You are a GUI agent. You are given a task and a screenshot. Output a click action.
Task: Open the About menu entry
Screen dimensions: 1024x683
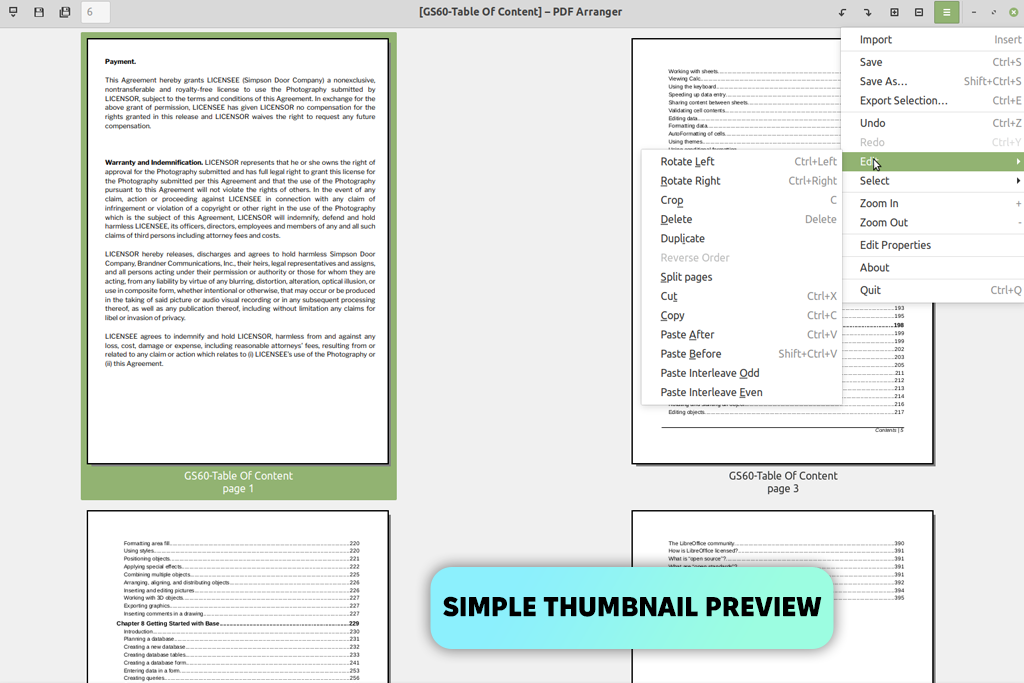[x=933, y=268]
